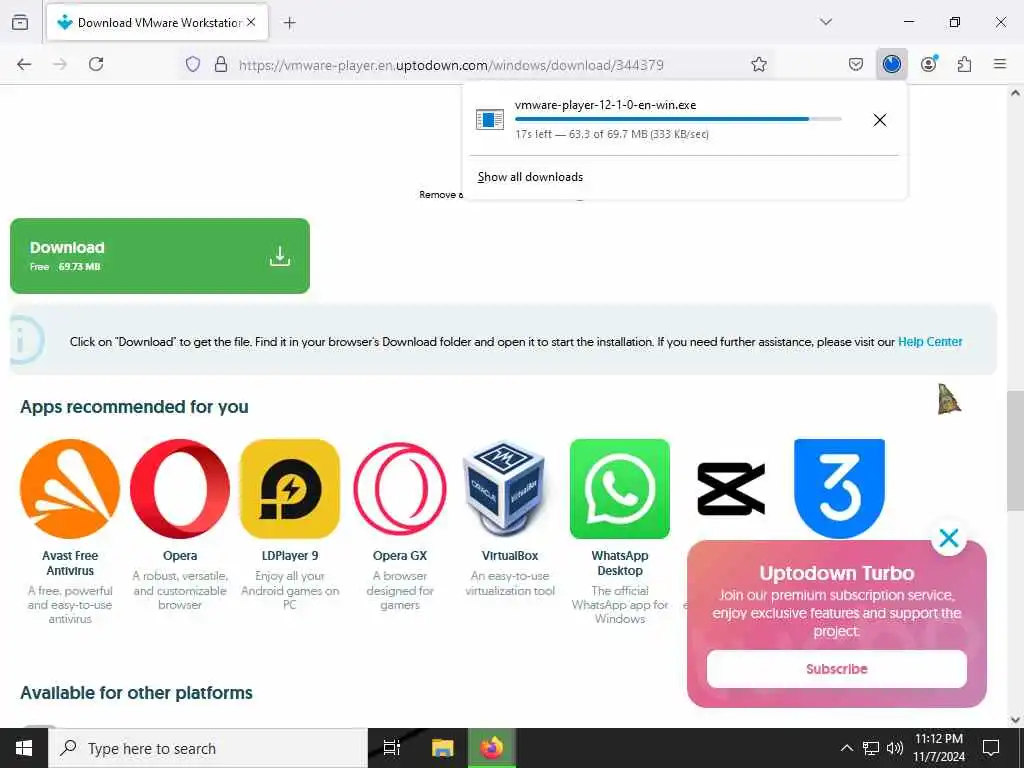Open the Pocket save icon
The image size is (1024, 768).
[x=856, y=64]
